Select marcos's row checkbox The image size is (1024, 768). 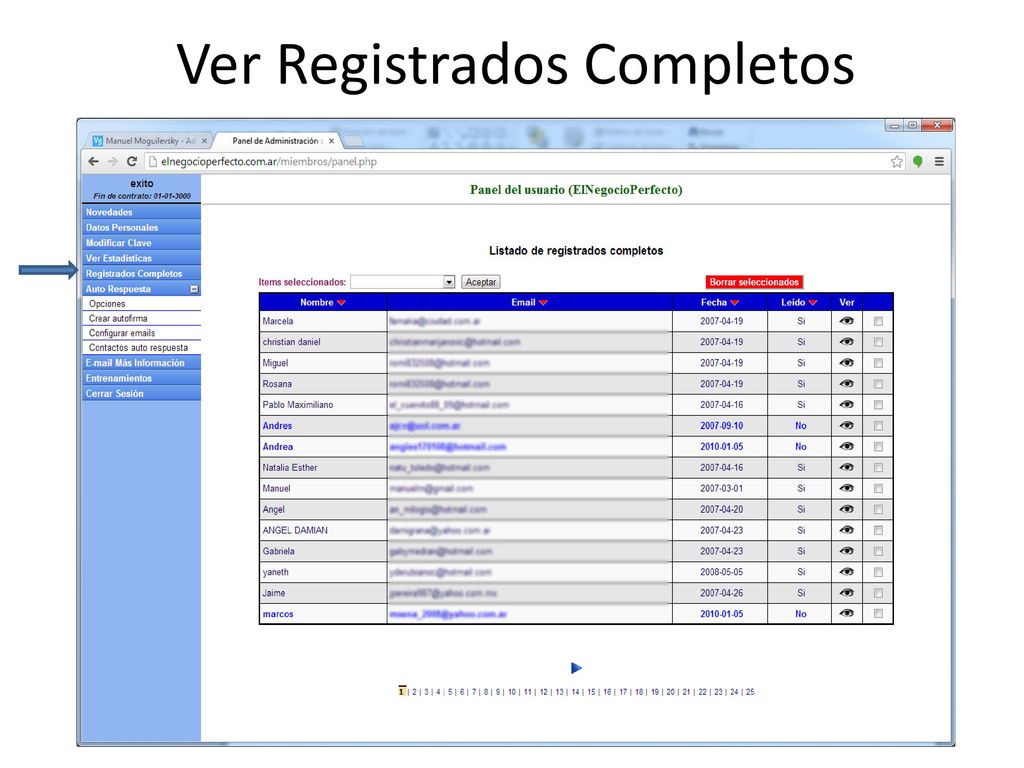[878, 614]
